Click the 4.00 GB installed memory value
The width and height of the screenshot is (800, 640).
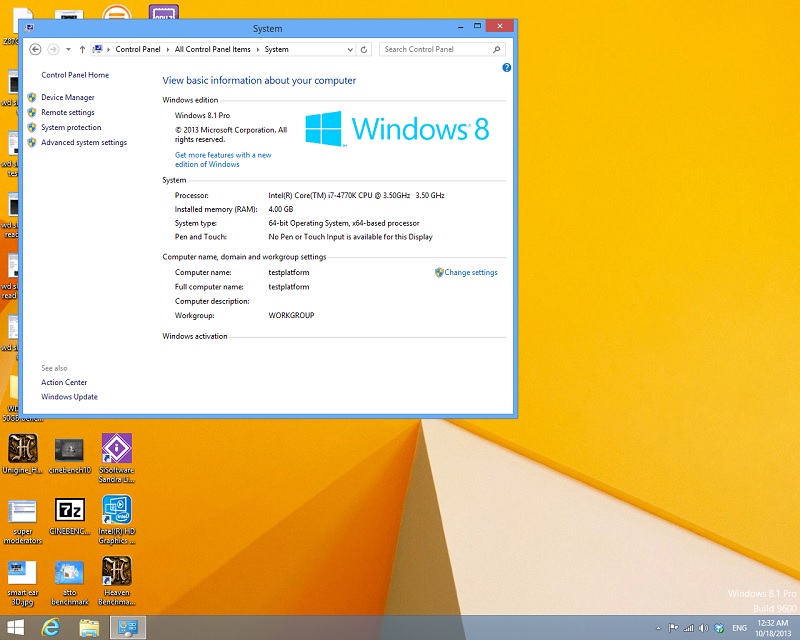tap(281, 209)
